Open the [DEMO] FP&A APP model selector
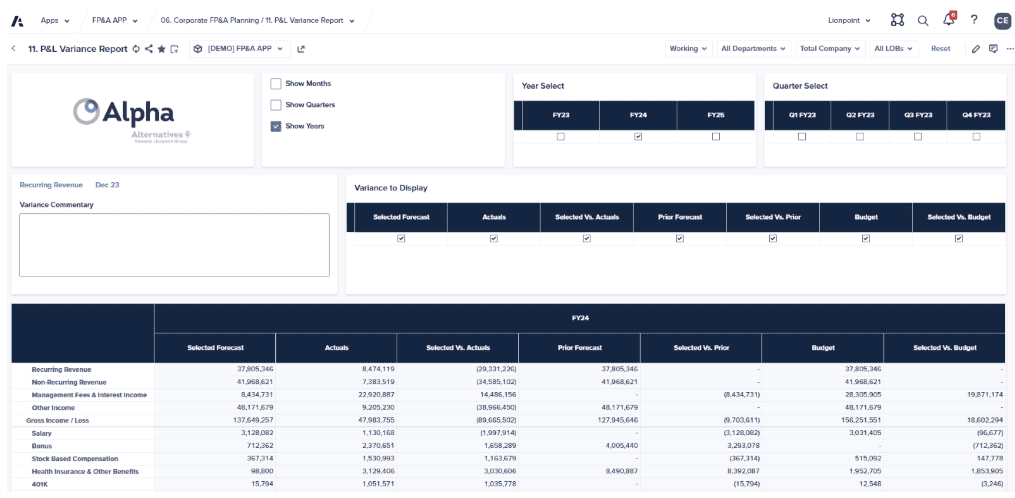The image size is (1015, 498). [240, 49]
